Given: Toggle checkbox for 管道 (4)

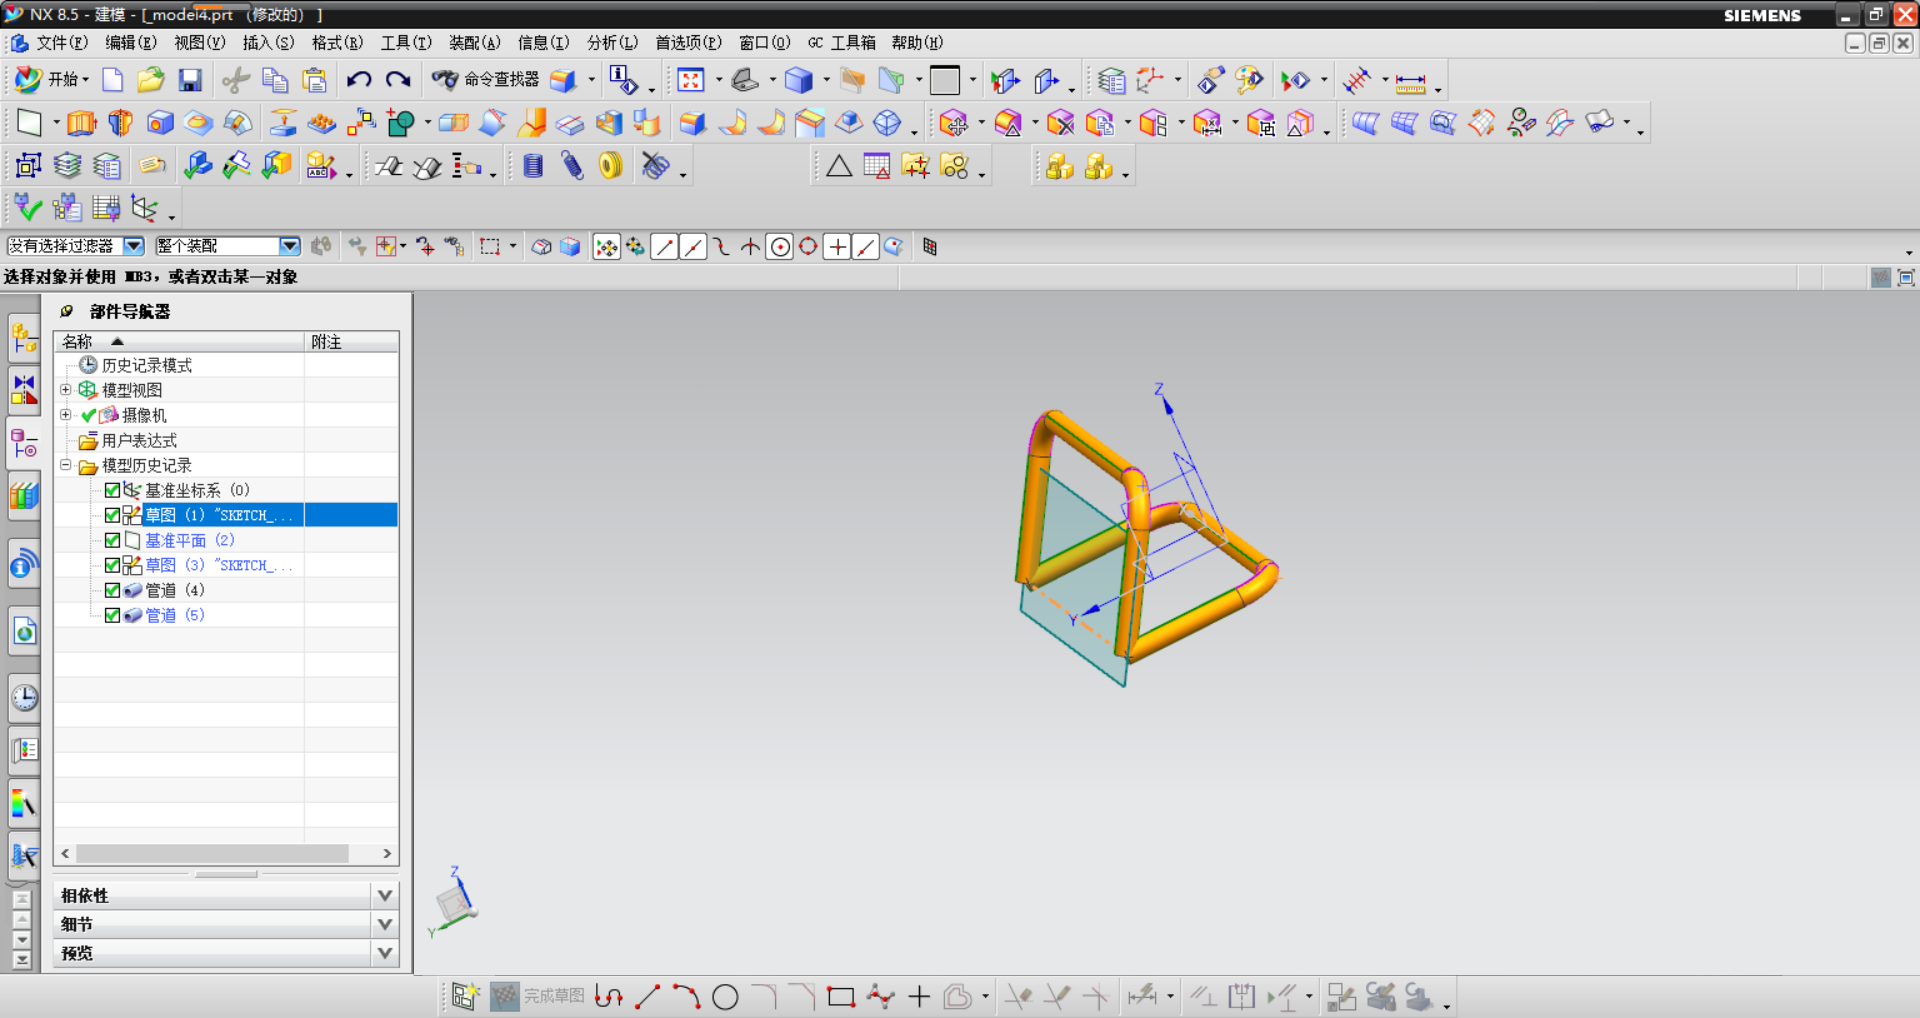Looking at the screenshot, I should tap(112, 590).
